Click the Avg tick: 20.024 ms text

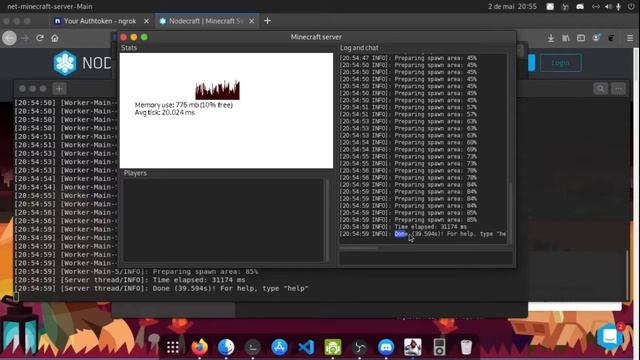point(164,112)
